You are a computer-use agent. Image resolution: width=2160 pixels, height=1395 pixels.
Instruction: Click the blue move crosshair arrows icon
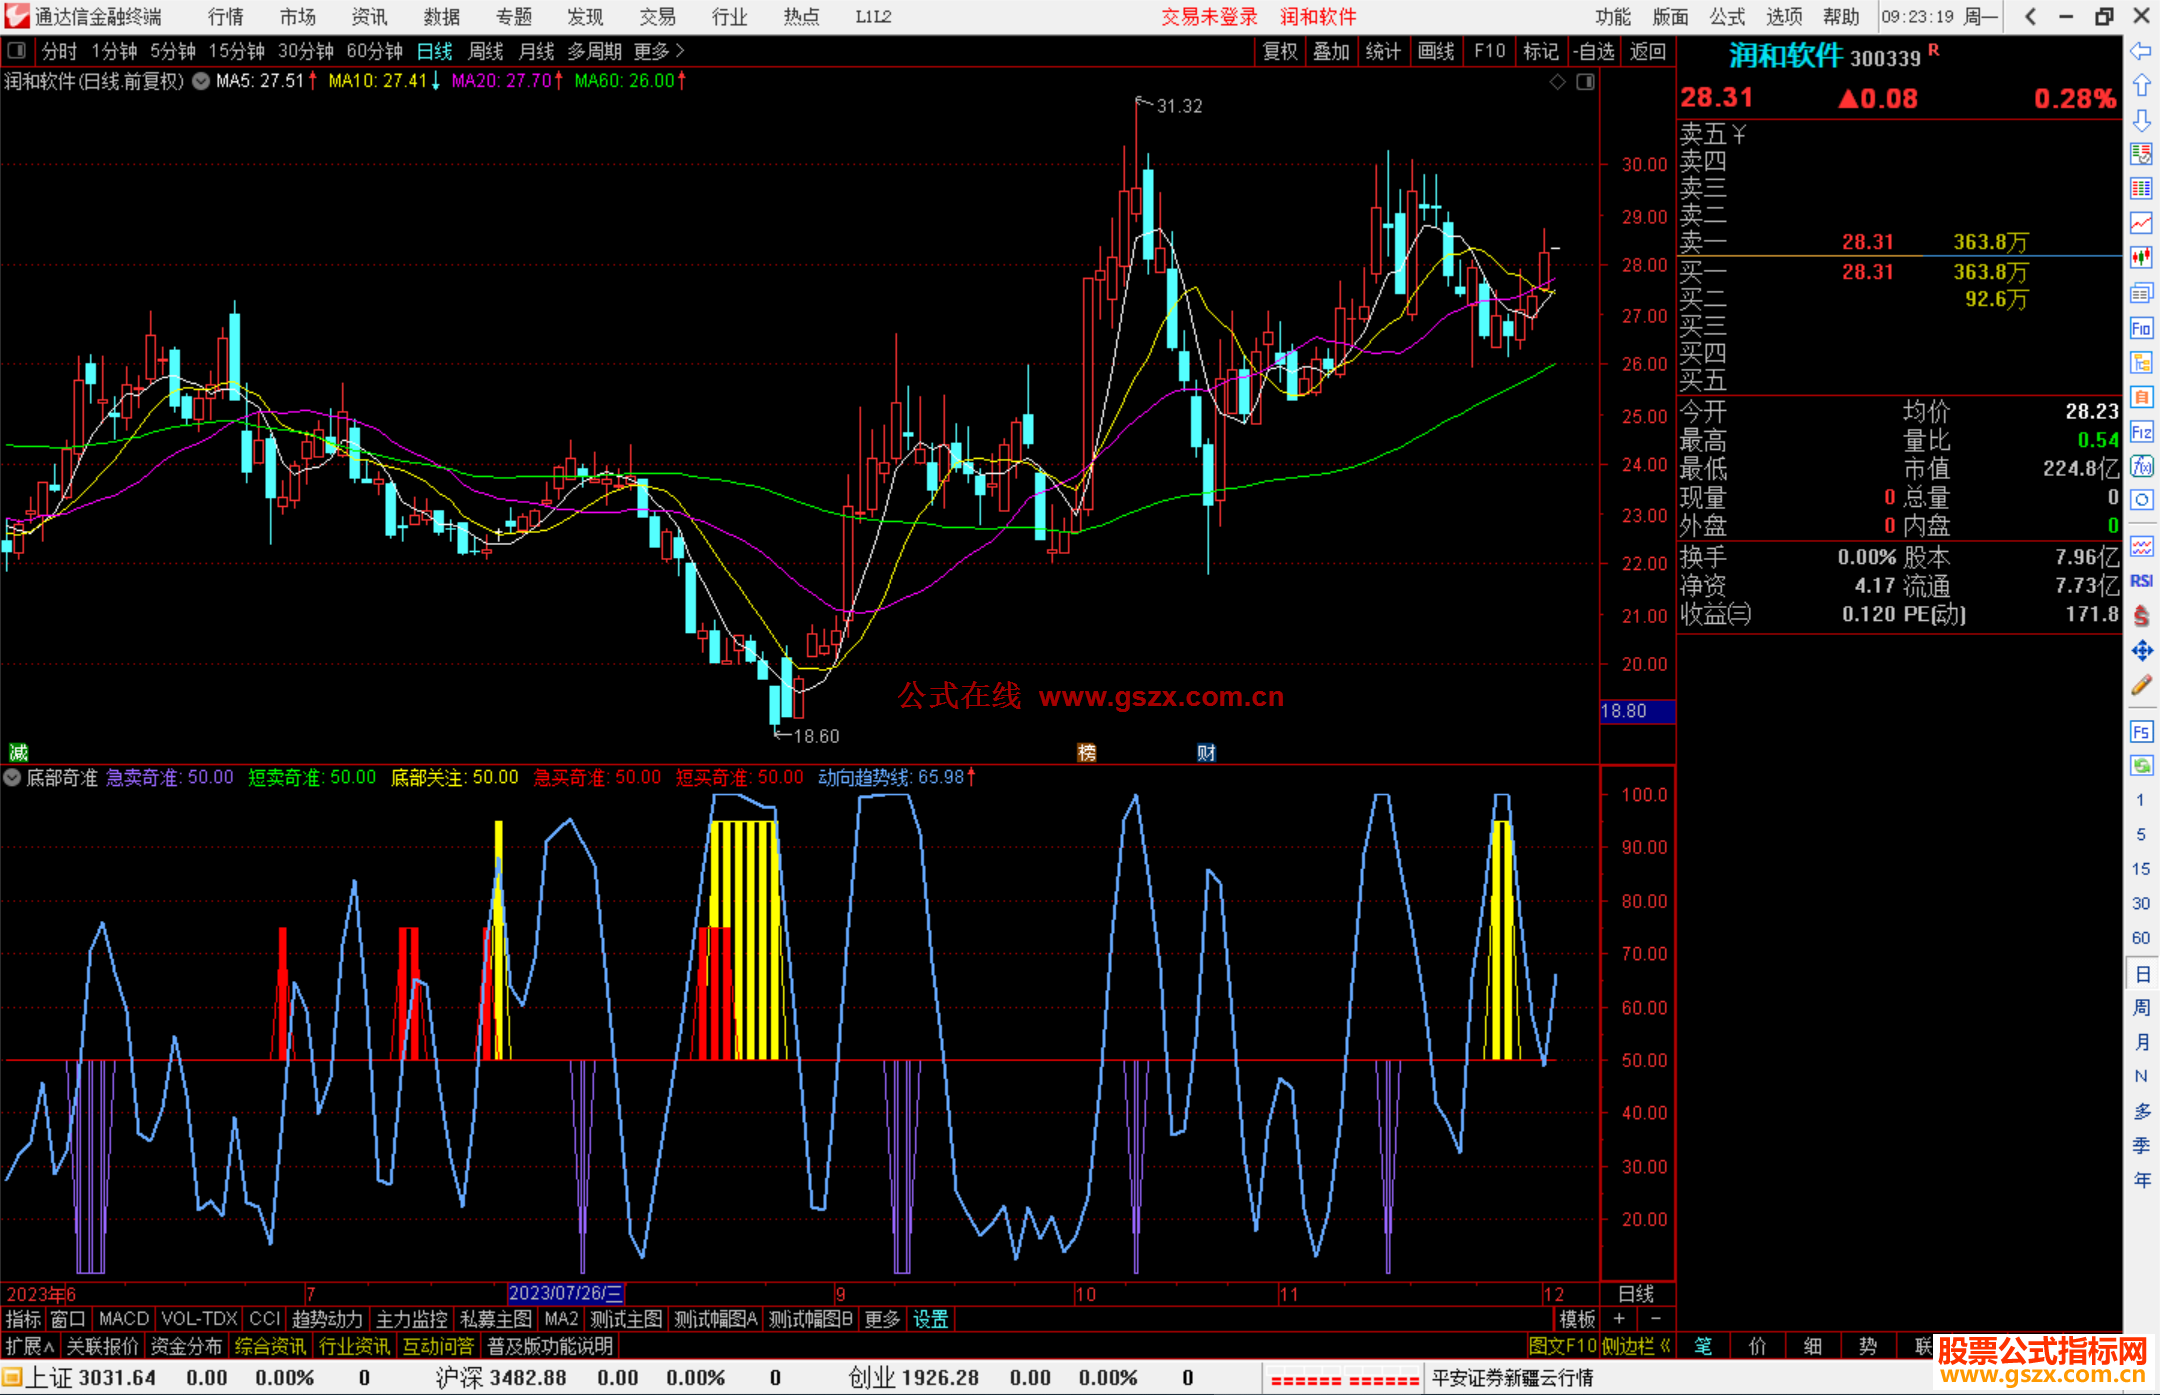point(2141,651)
